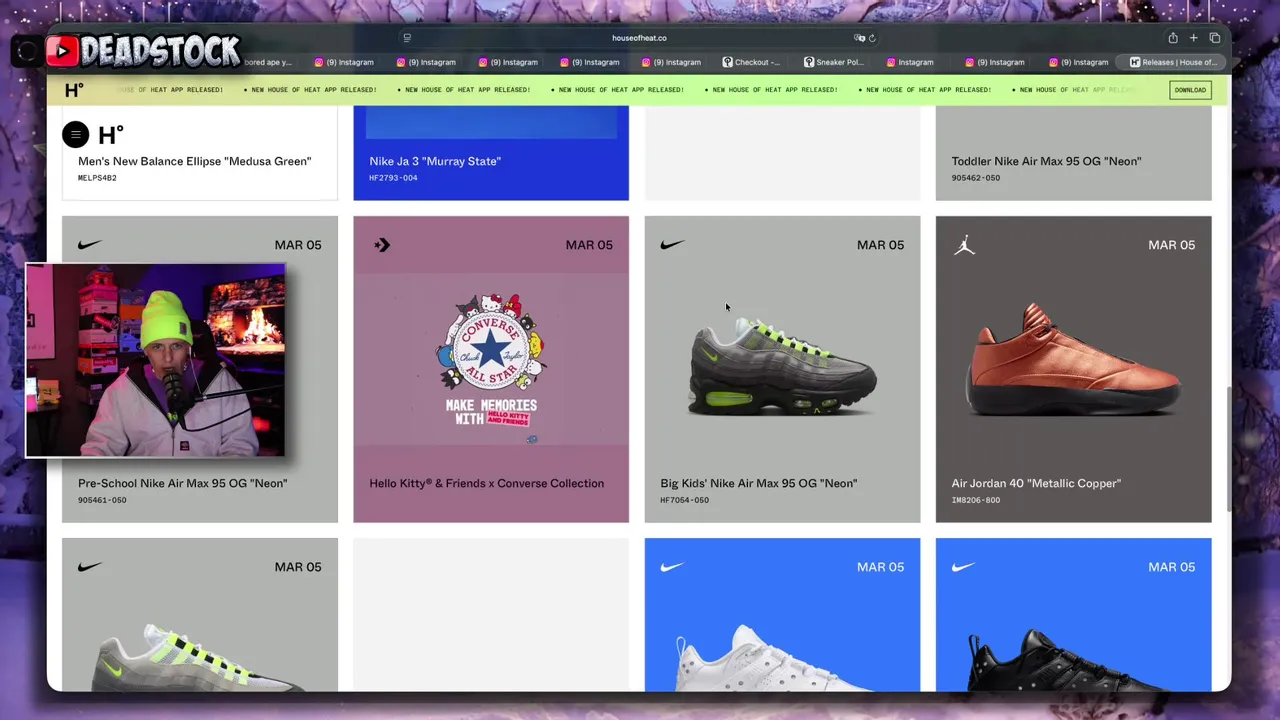The height and width of the screenshot is (720, 1280).
Task: Open Men's New Balance Ellipse "Medusa Green" link
Action: pos(194,161)
